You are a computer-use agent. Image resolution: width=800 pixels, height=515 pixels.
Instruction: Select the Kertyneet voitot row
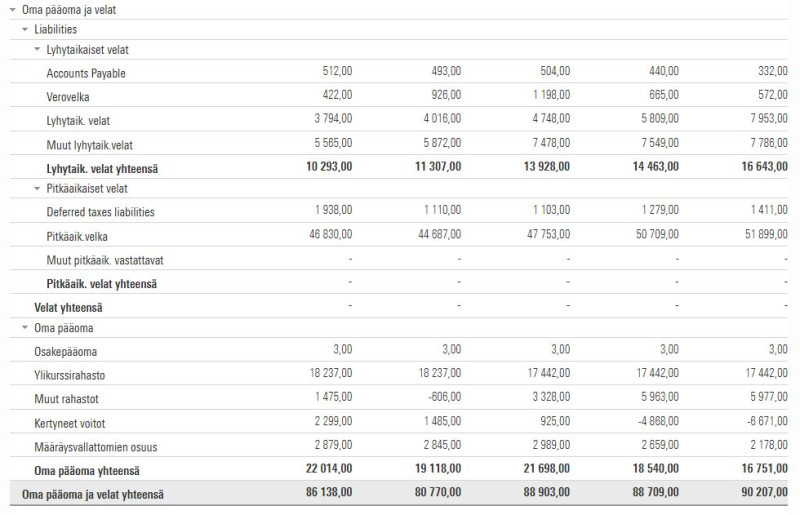point(398,422)
